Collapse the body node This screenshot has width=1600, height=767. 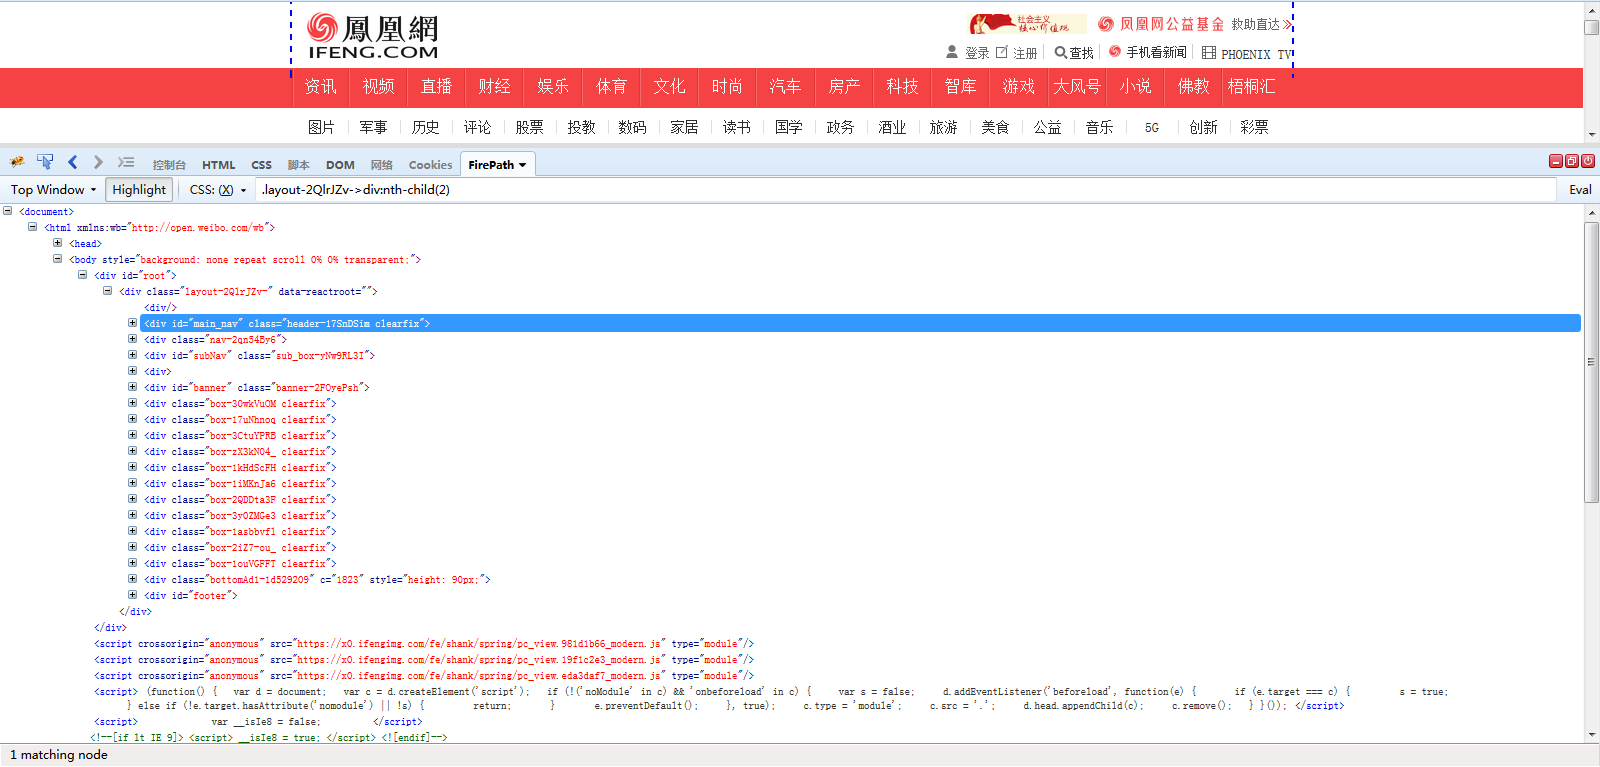pyautogui.click(x=57, y=259)
